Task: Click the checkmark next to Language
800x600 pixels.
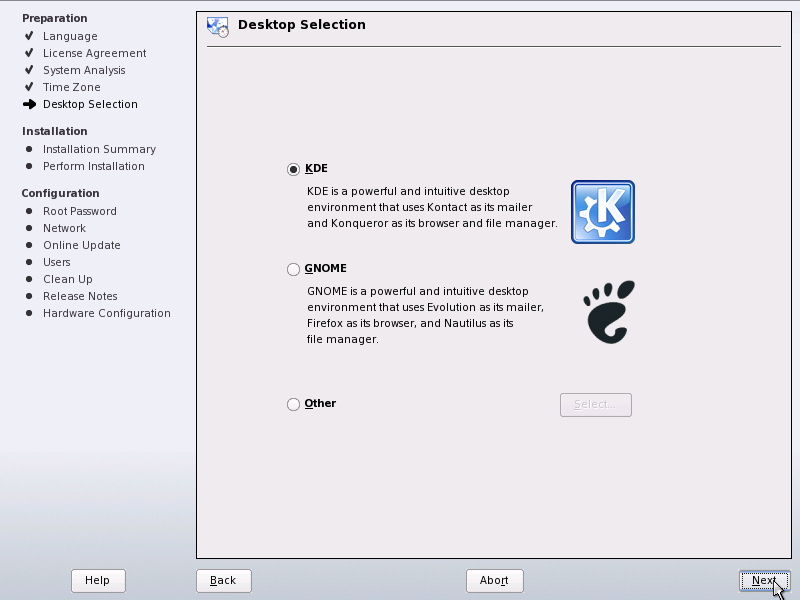Action: [x=29, y=36]
